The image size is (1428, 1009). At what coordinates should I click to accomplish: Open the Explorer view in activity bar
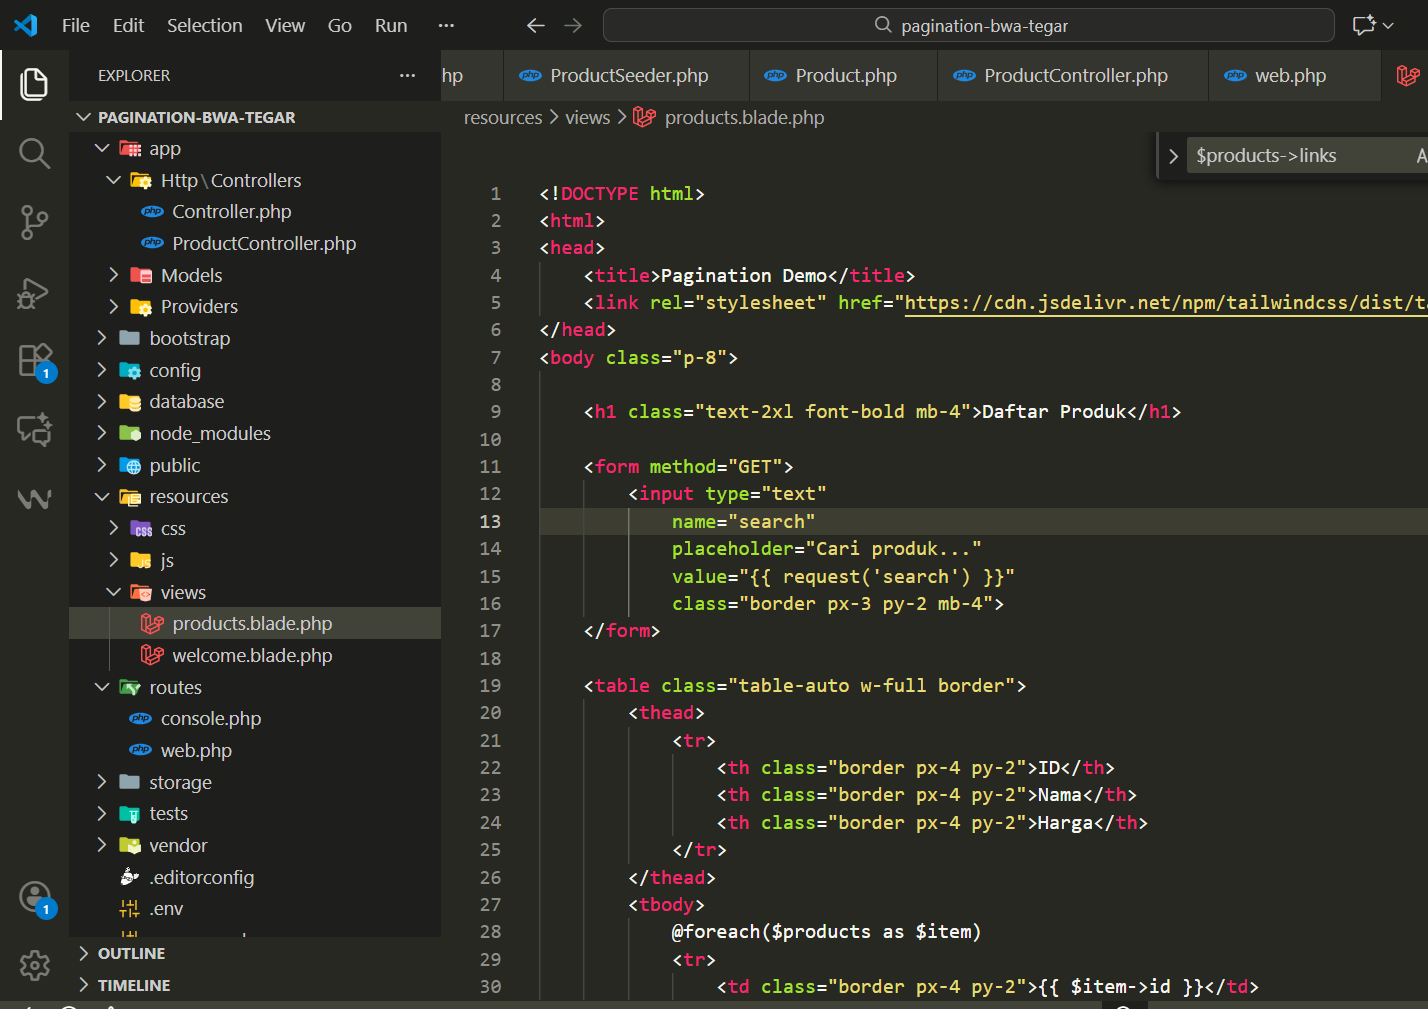(34, 84)
